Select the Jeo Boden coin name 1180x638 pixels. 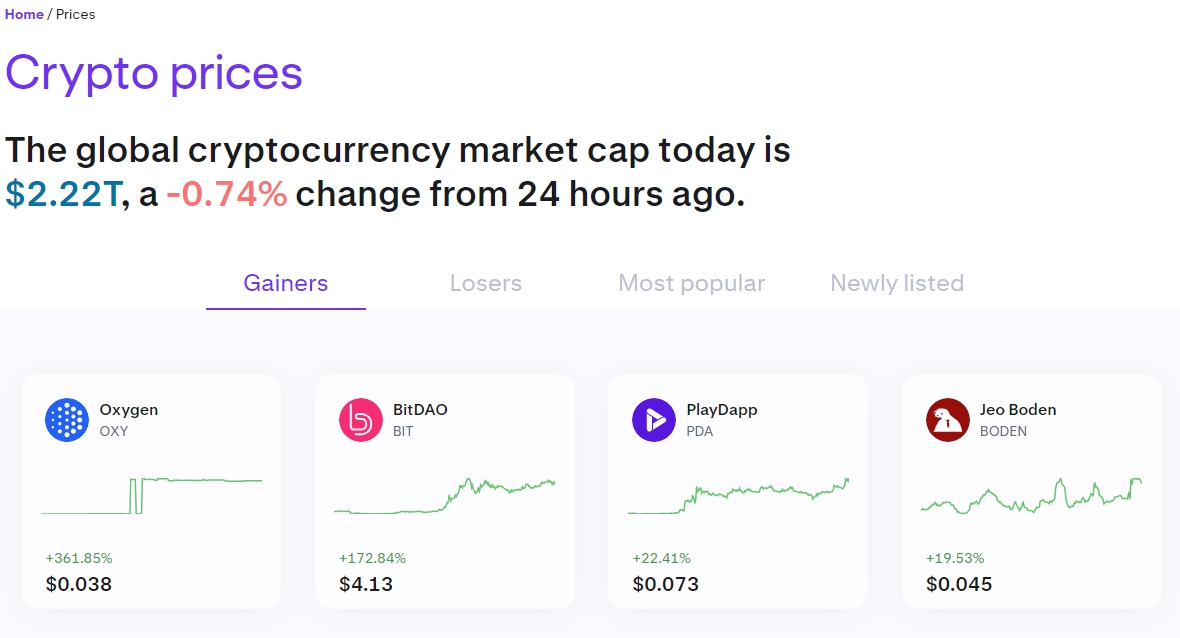pos(1018,410)
